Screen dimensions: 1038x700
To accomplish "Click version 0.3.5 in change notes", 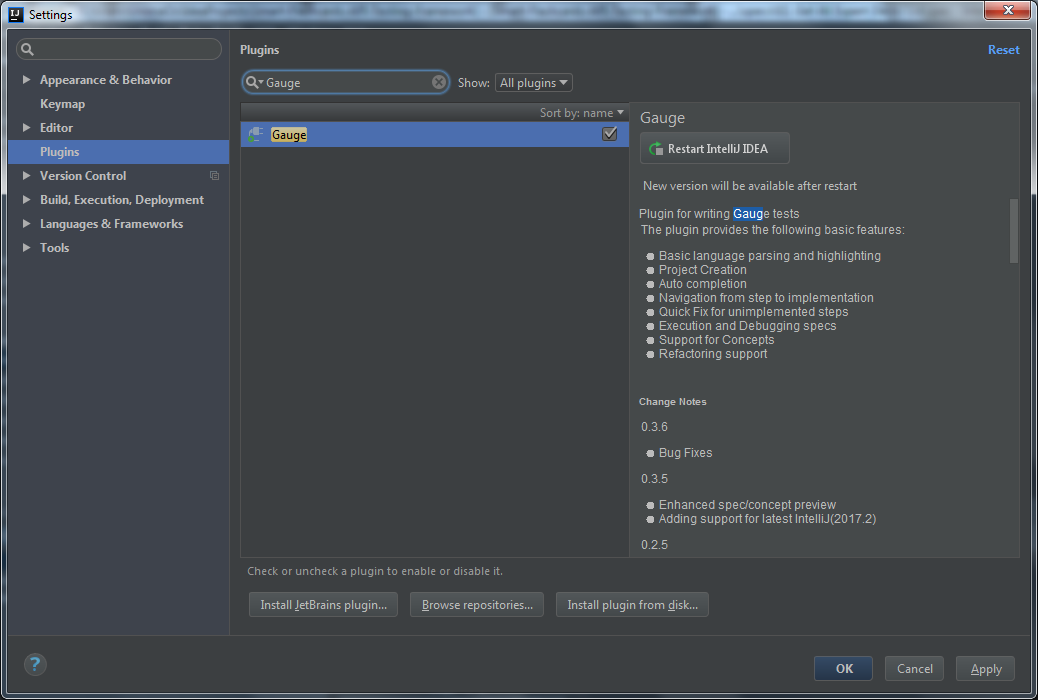I will click(x=654, y=478).
